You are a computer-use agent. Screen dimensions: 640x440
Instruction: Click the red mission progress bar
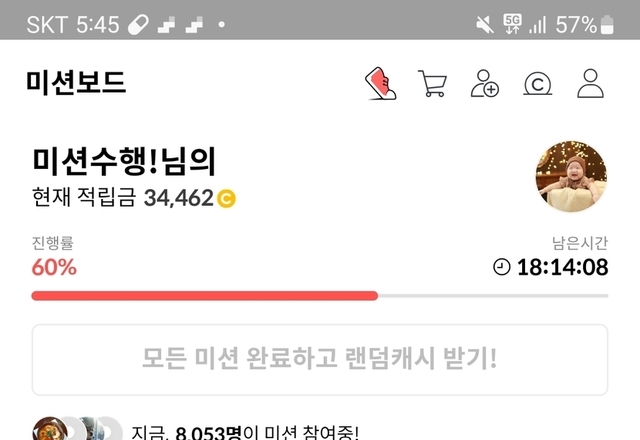pyautogui.click(x=204, y=296)
